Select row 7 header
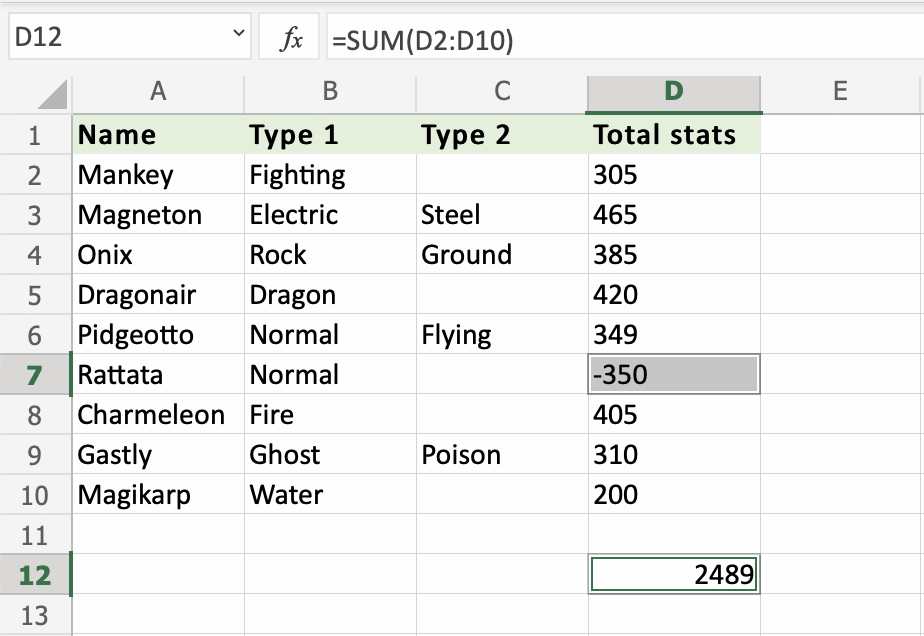The image size is (924, 636). click(35, 375)
